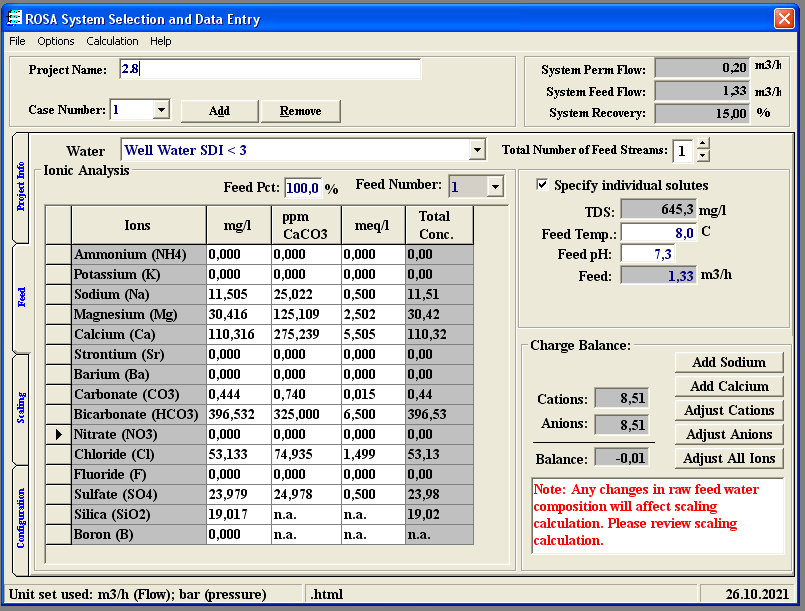Click the Calcium mg/l cell 110,316

(239, 334)
